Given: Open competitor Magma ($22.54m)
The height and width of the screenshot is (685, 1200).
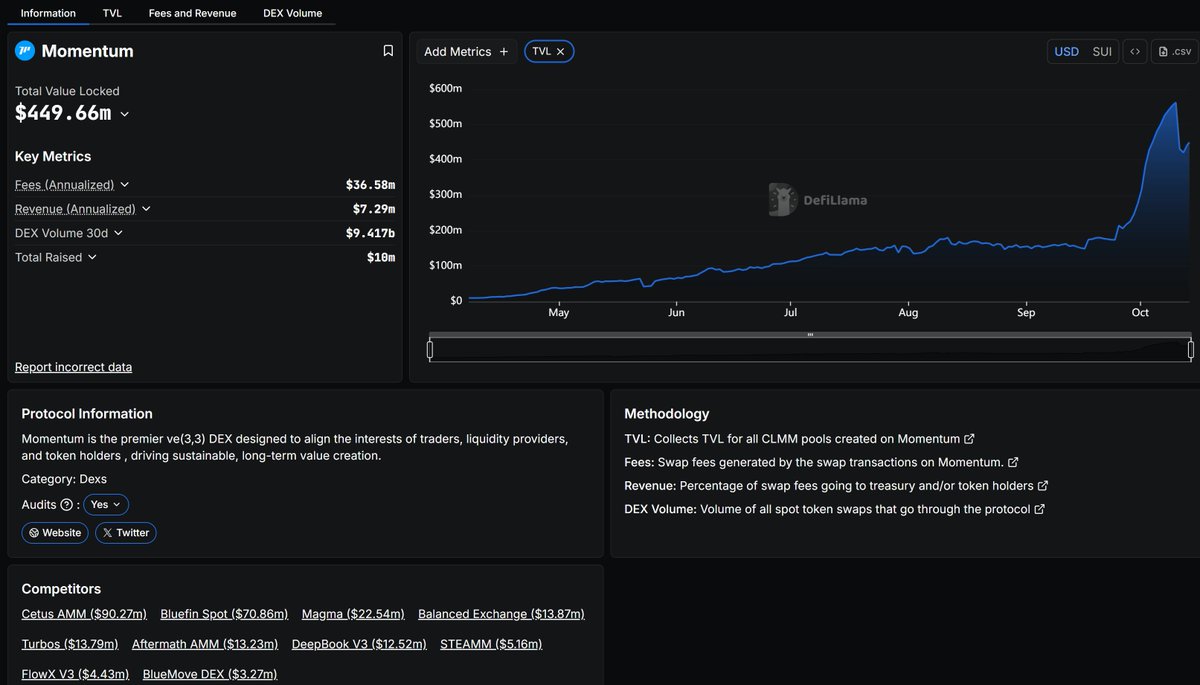Looking at the screenshot, I should (x=353, y=614).
